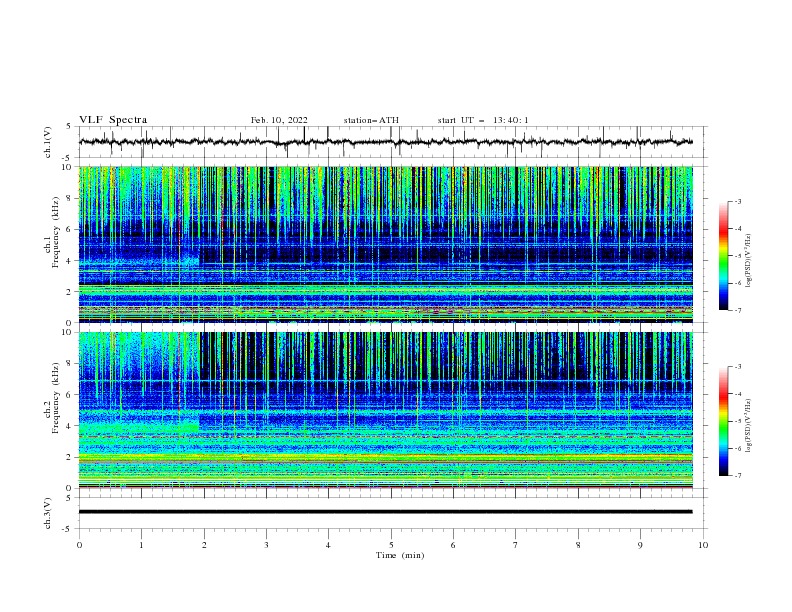Click the 'ch.3(V)' axis label

pyautogui.click(x=48, y=513)
